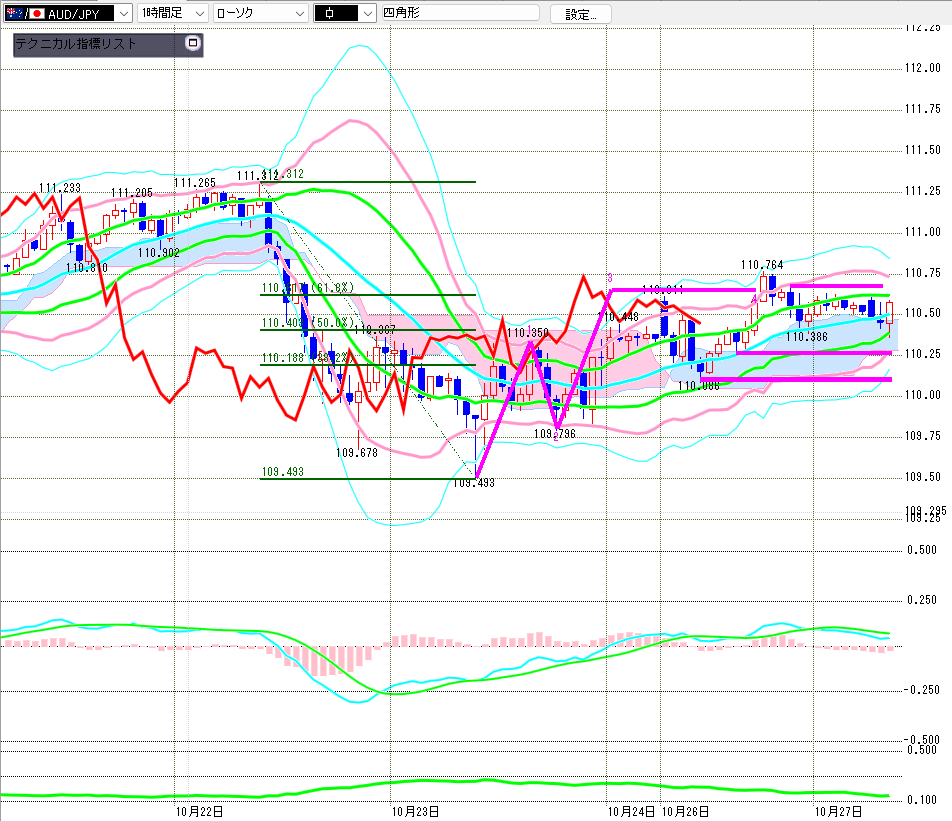Click the 110.448 price label
The image size is (952, 821).
click(x=619, y=316)
